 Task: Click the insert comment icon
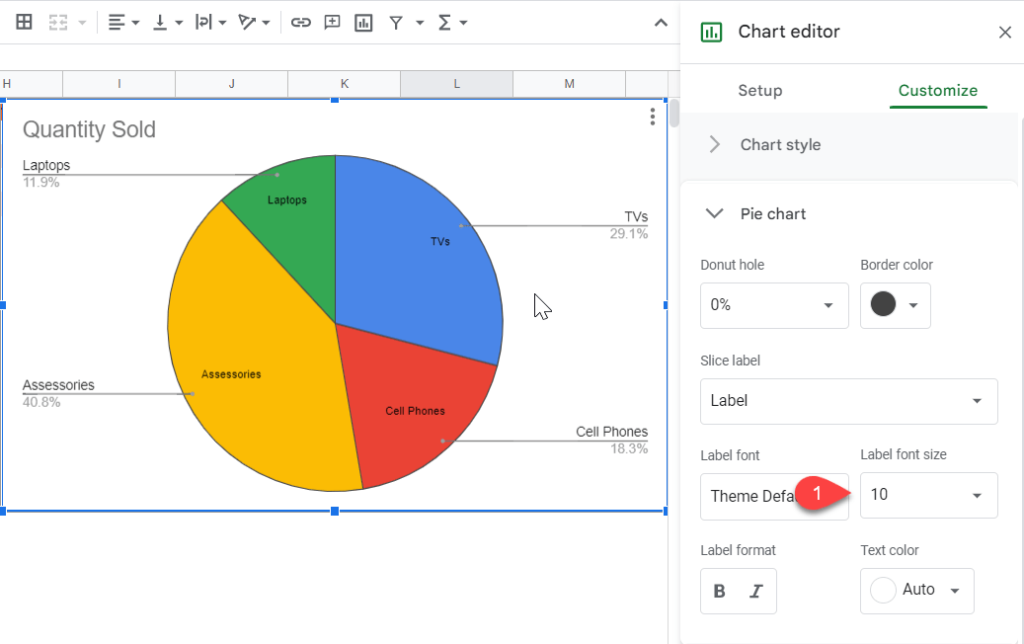tap(332, 22)
